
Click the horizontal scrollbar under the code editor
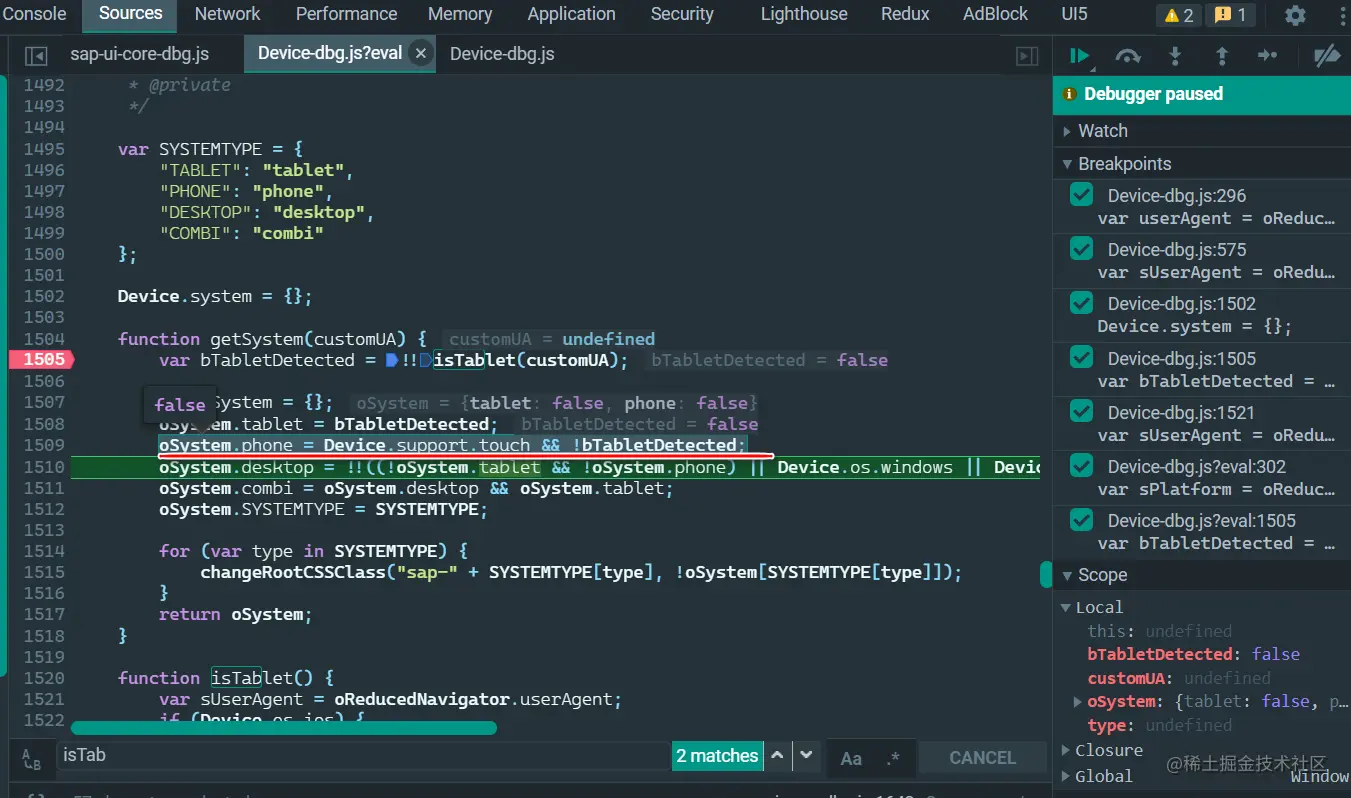(x=284, y=728)
